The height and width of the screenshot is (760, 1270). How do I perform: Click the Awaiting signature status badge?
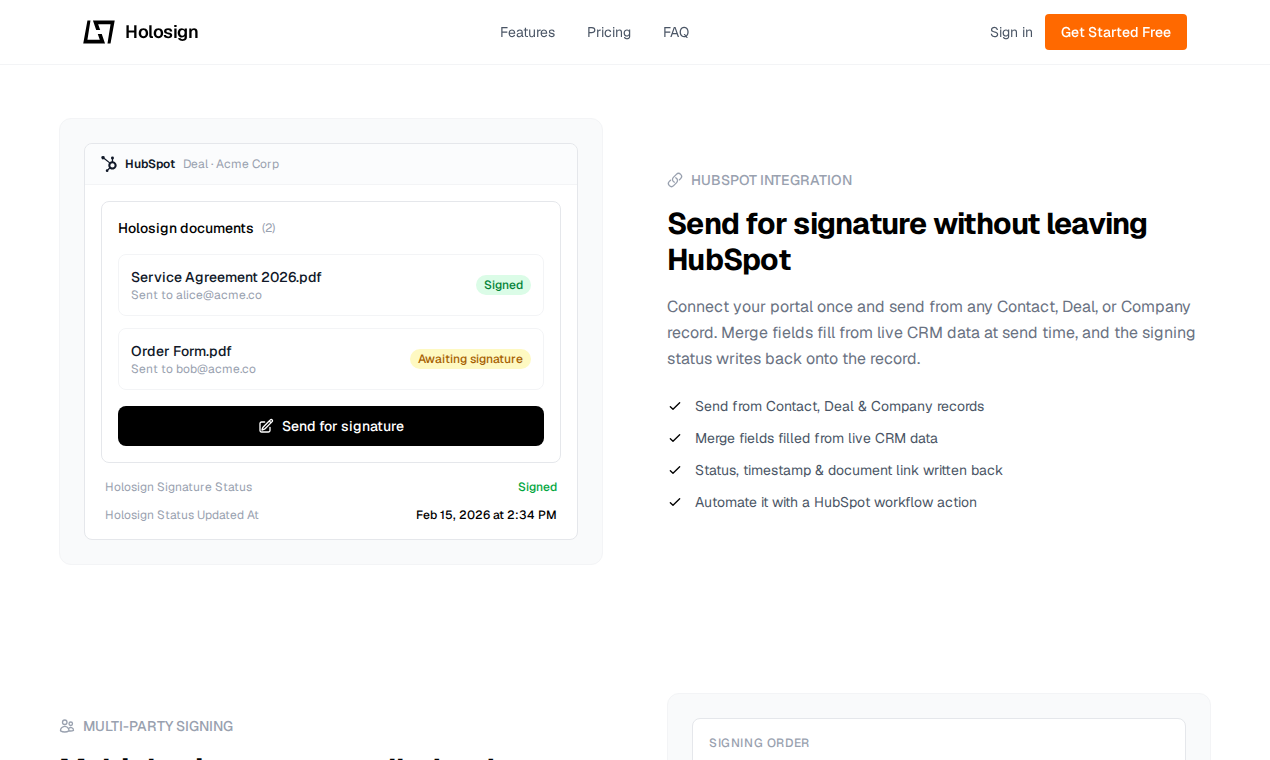click(x=470, y=359)
